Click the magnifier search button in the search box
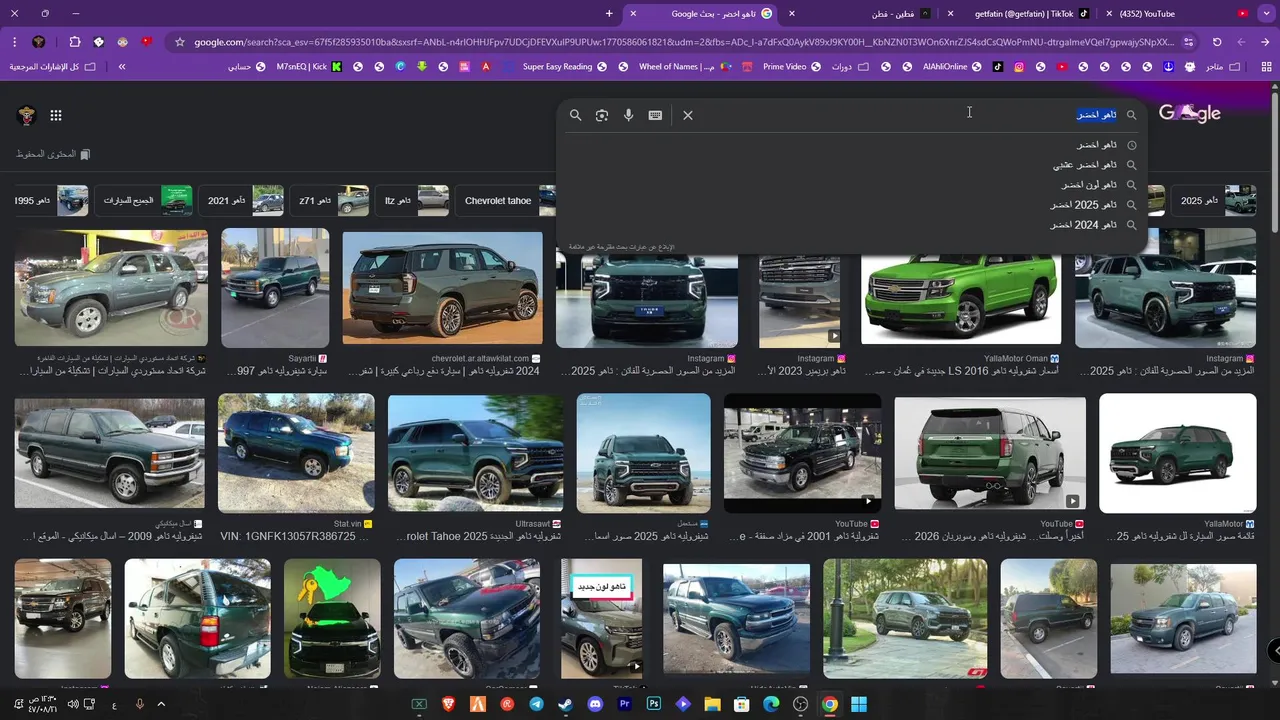The height and width of the screenshot is (720, 1280). tap(575, 115)
